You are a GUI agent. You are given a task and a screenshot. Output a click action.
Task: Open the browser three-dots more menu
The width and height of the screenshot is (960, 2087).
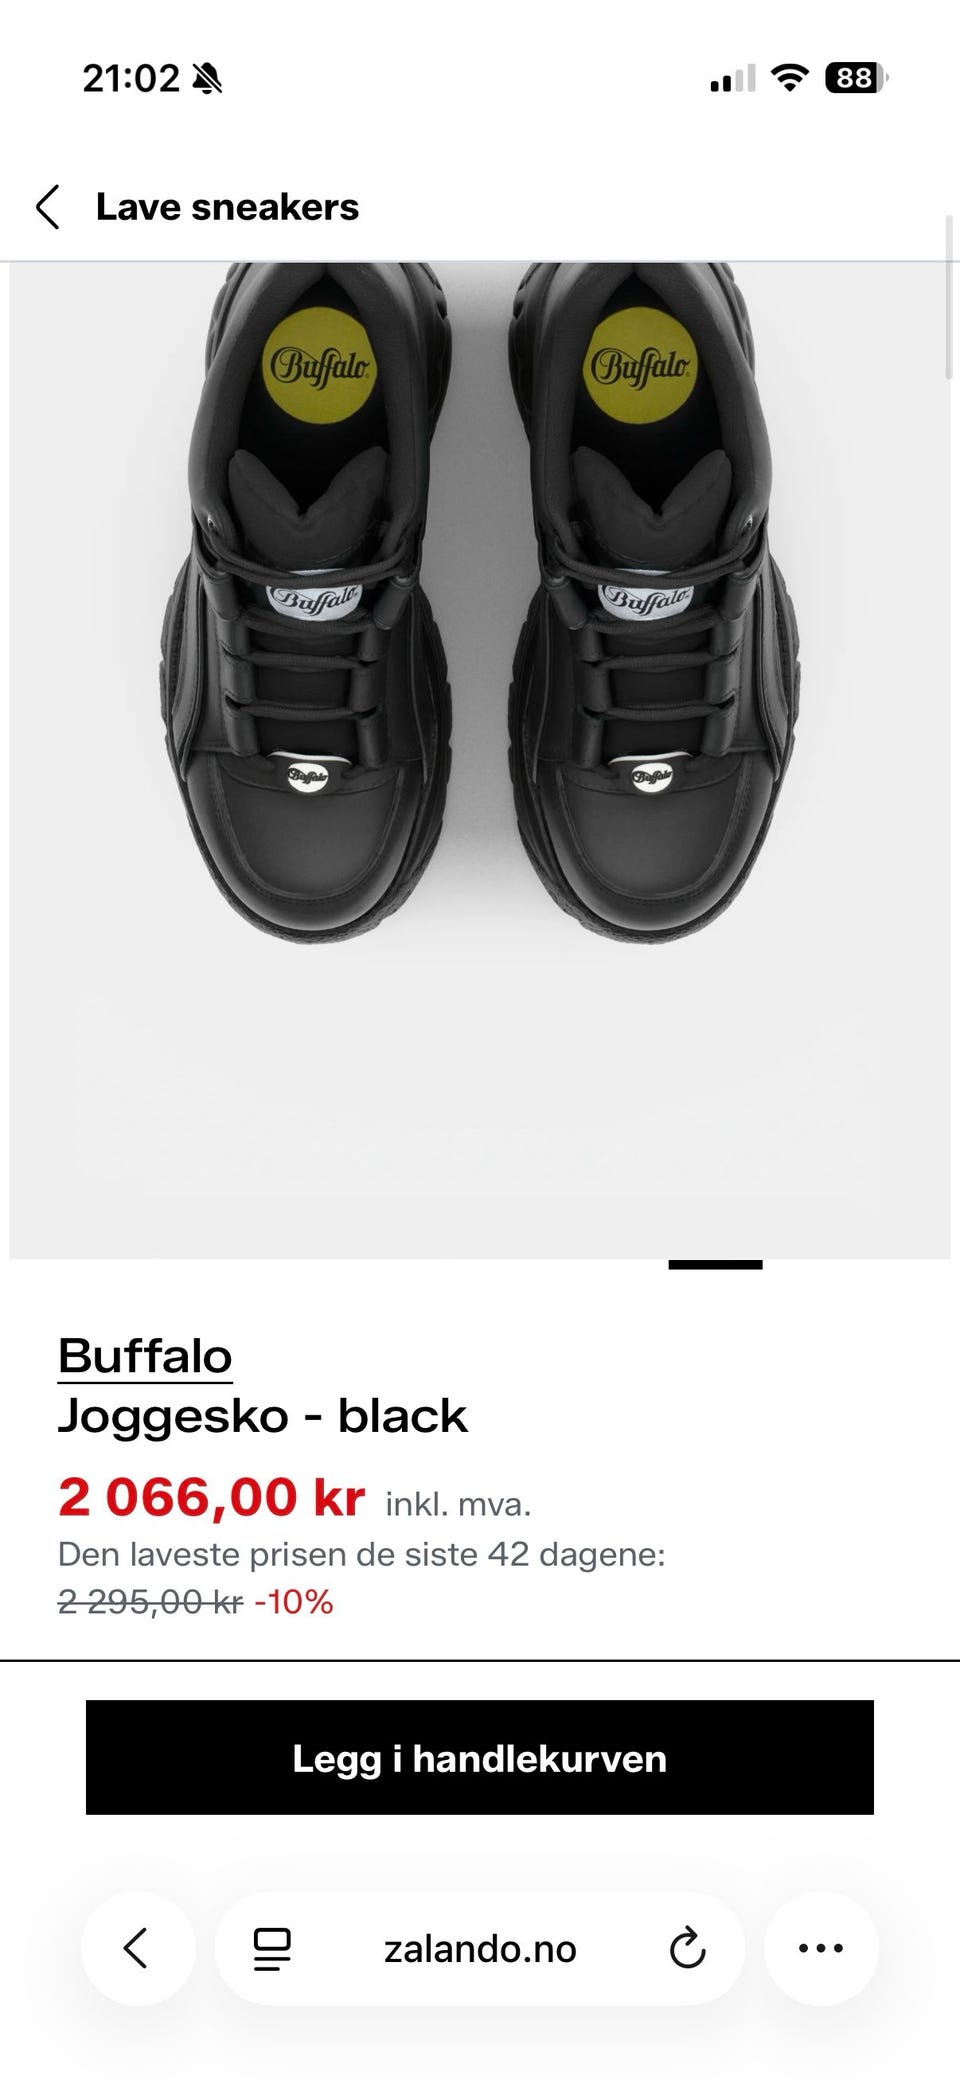click(821, 1948)
